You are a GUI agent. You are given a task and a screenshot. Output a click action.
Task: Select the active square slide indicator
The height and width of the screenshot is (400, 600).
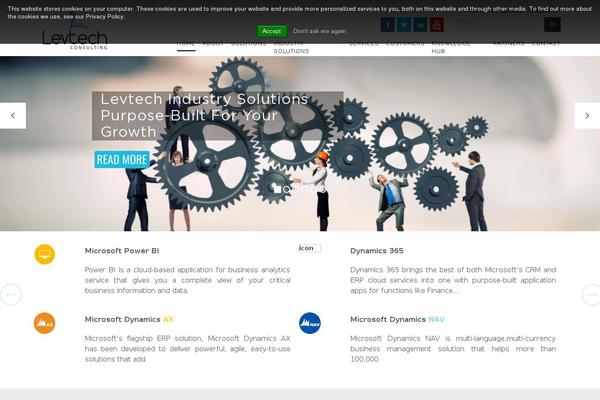click(277, 189)
